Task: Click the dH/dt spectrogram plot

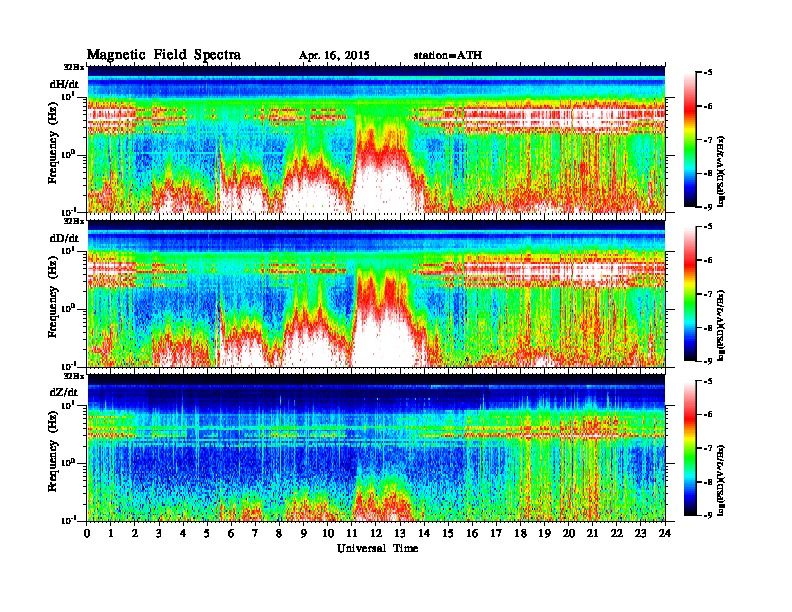Action: (376, 139)
